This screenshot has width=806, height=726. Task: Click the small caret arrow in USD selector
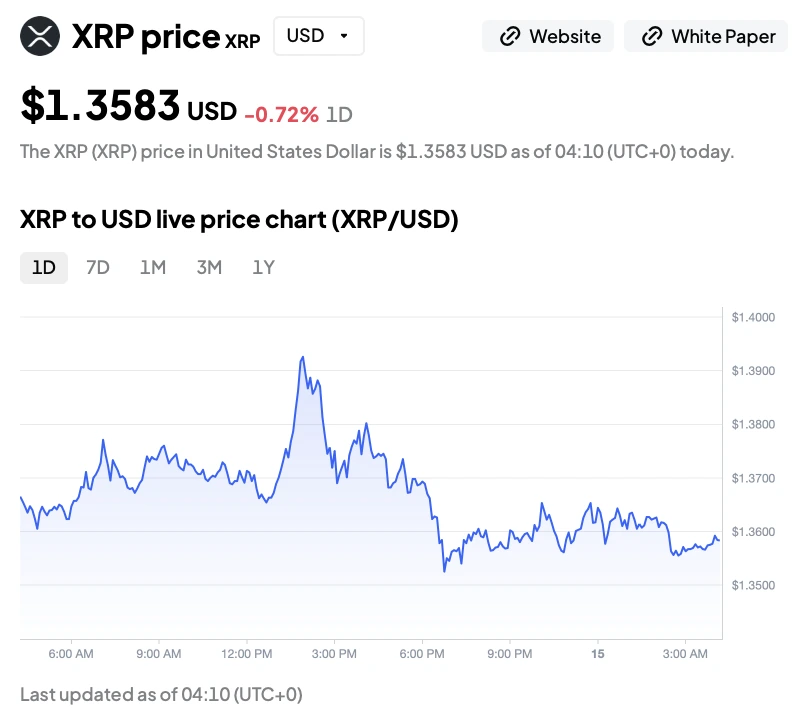coord(345,36)
